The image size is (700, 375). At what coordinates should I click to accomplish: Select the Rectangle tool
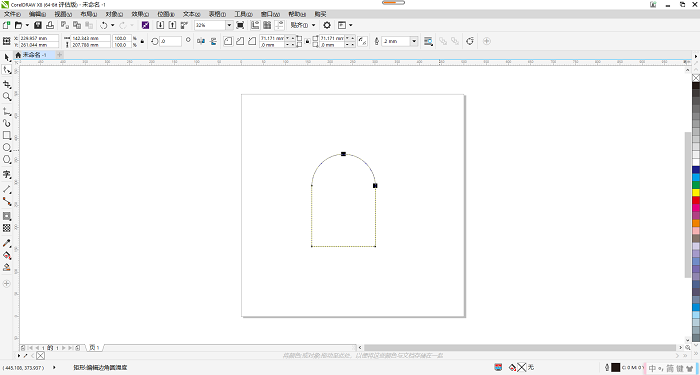7,135
